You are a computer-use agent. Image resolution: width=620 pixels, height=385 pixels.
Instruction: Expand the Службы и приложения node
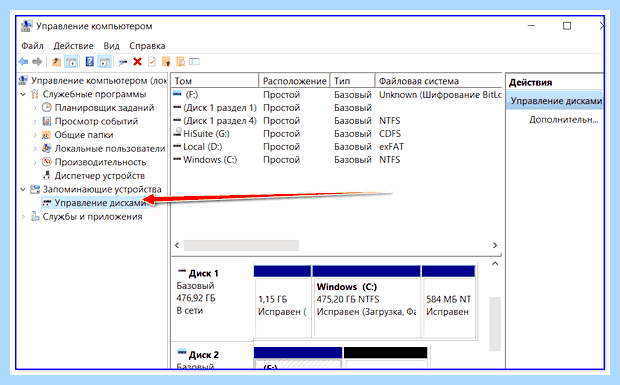coord(23,217)
